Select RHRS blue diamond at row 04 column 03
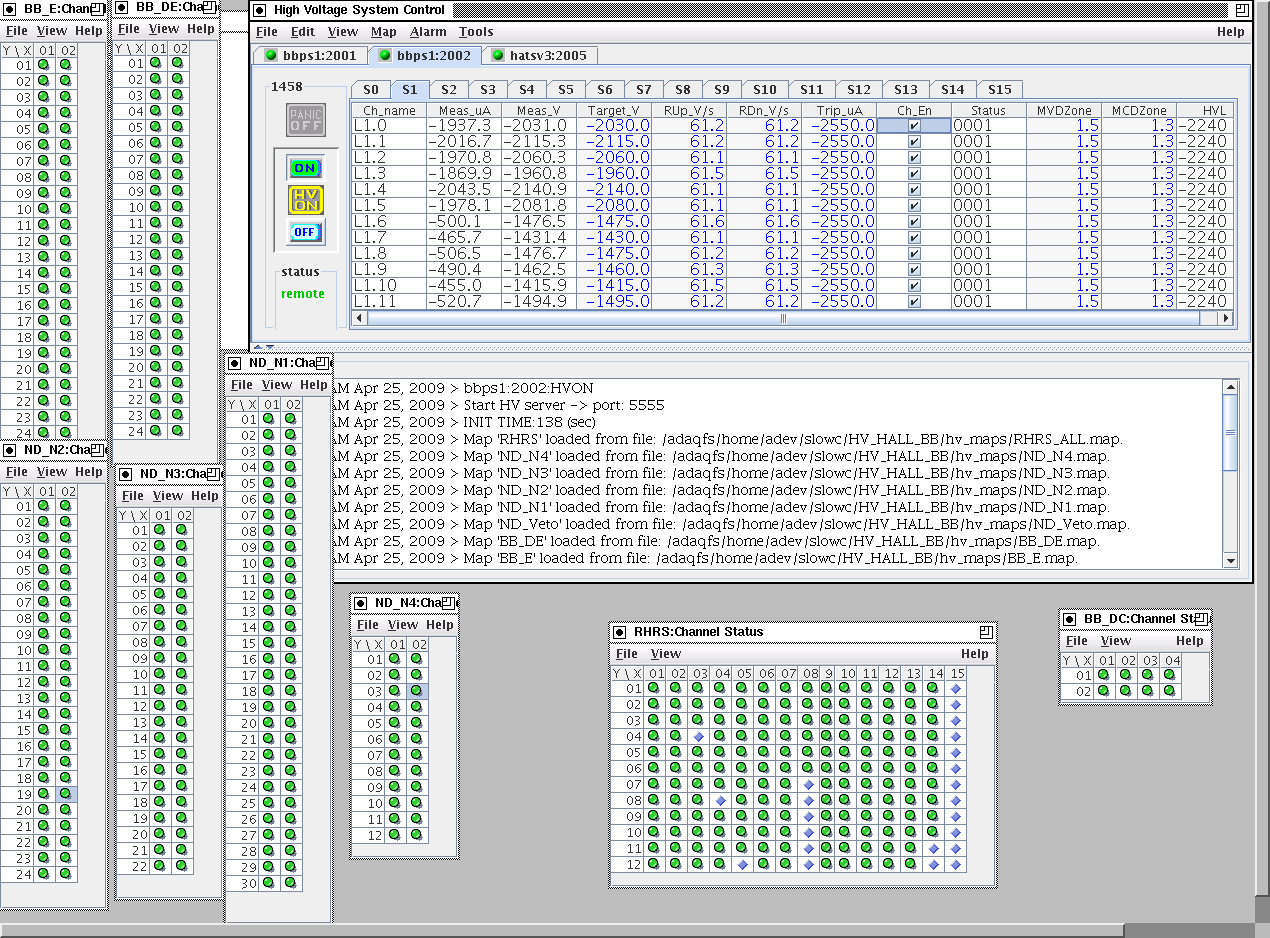This screenshot has height=938, width=1270. click(x=699, y=737)
